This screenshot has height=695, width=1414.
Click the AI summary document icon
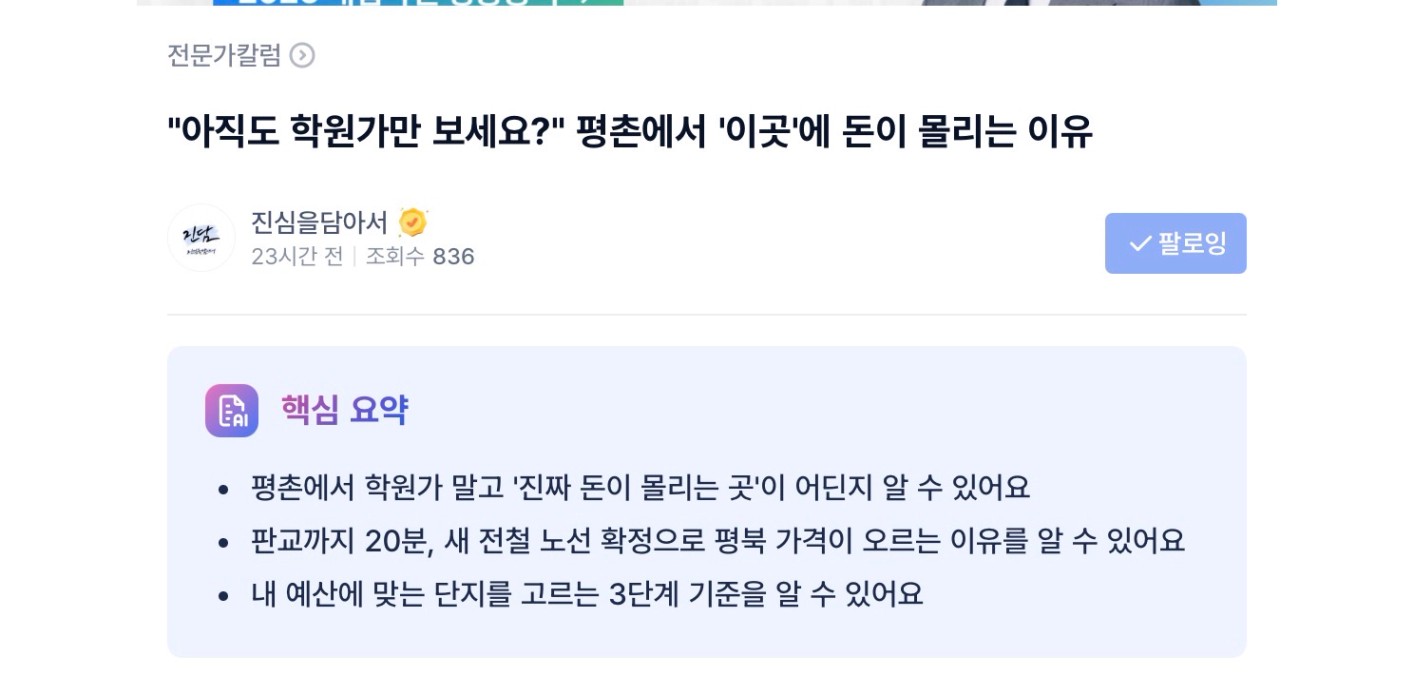coord(232,411)
